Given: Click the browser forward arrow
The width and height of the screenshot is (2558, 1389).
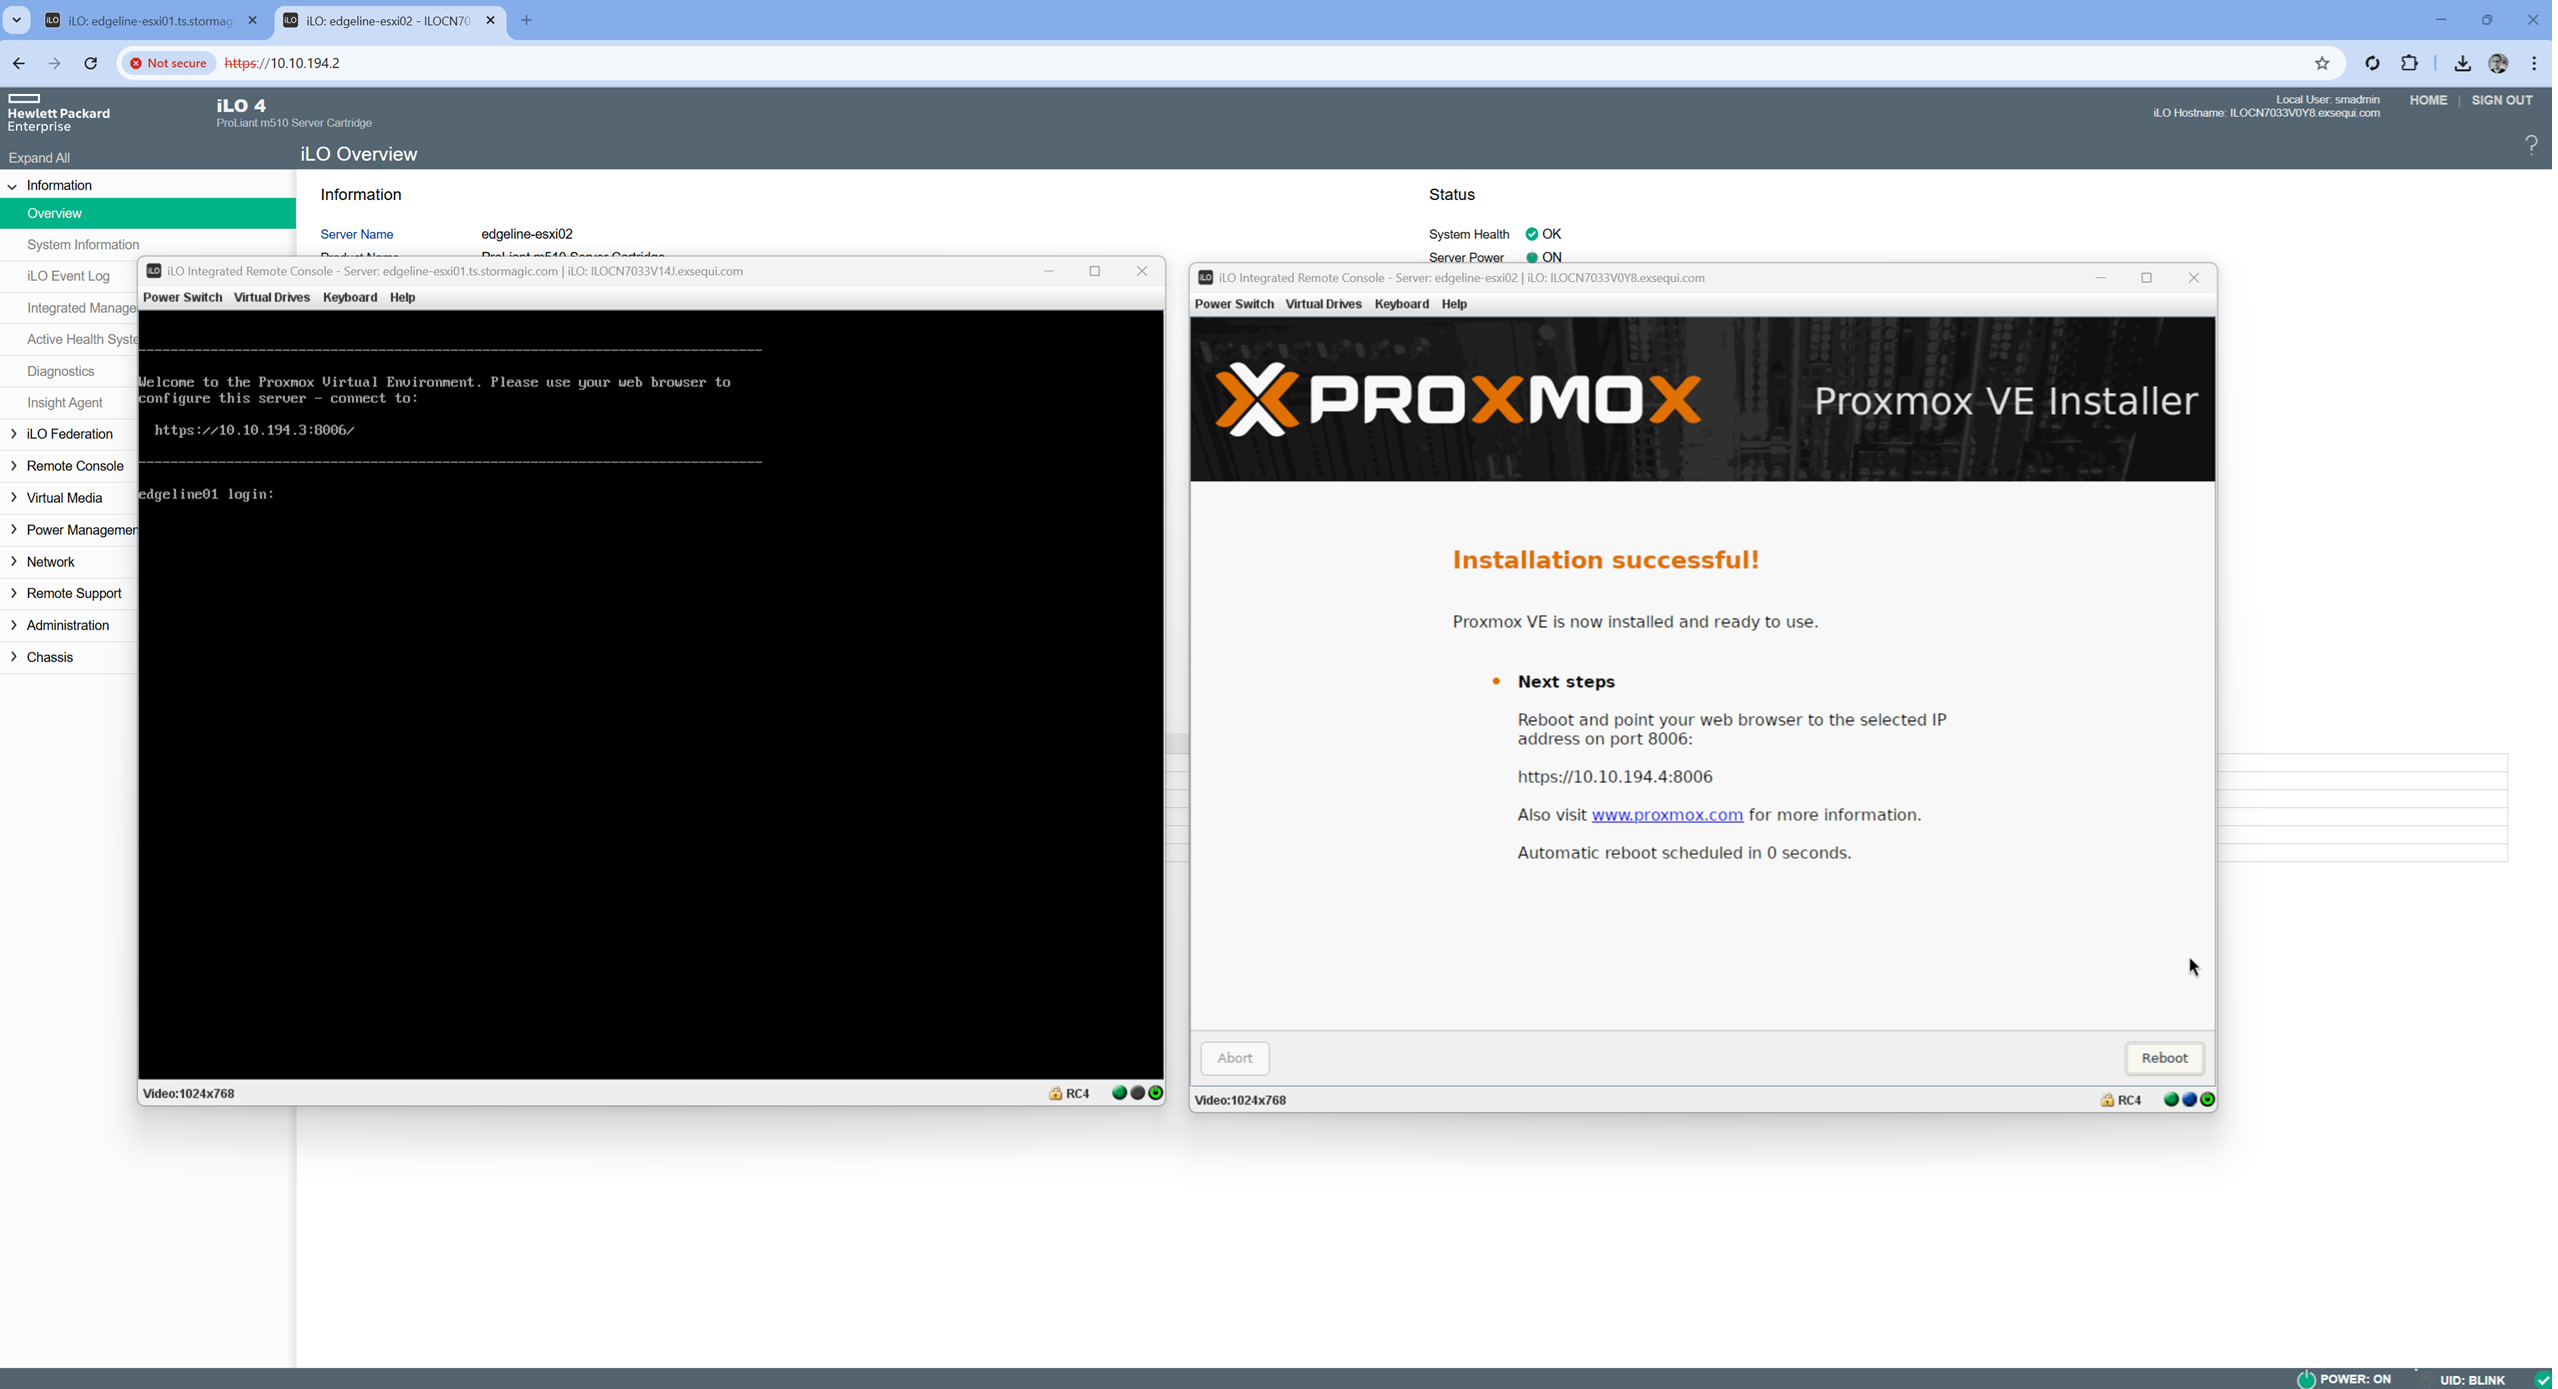Looking at the screenshot, I should [54, 63].
